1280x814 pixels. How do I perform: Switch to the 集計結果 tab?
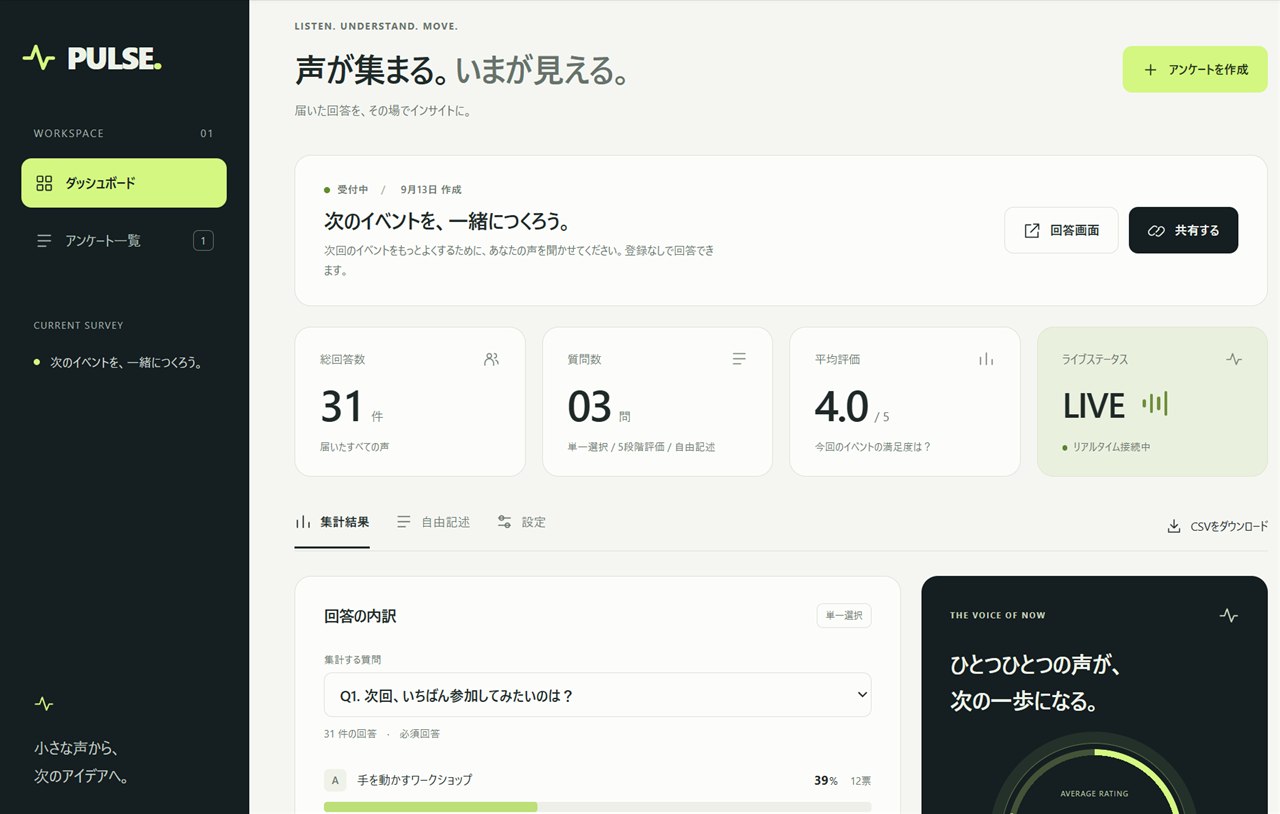[332, 522]
